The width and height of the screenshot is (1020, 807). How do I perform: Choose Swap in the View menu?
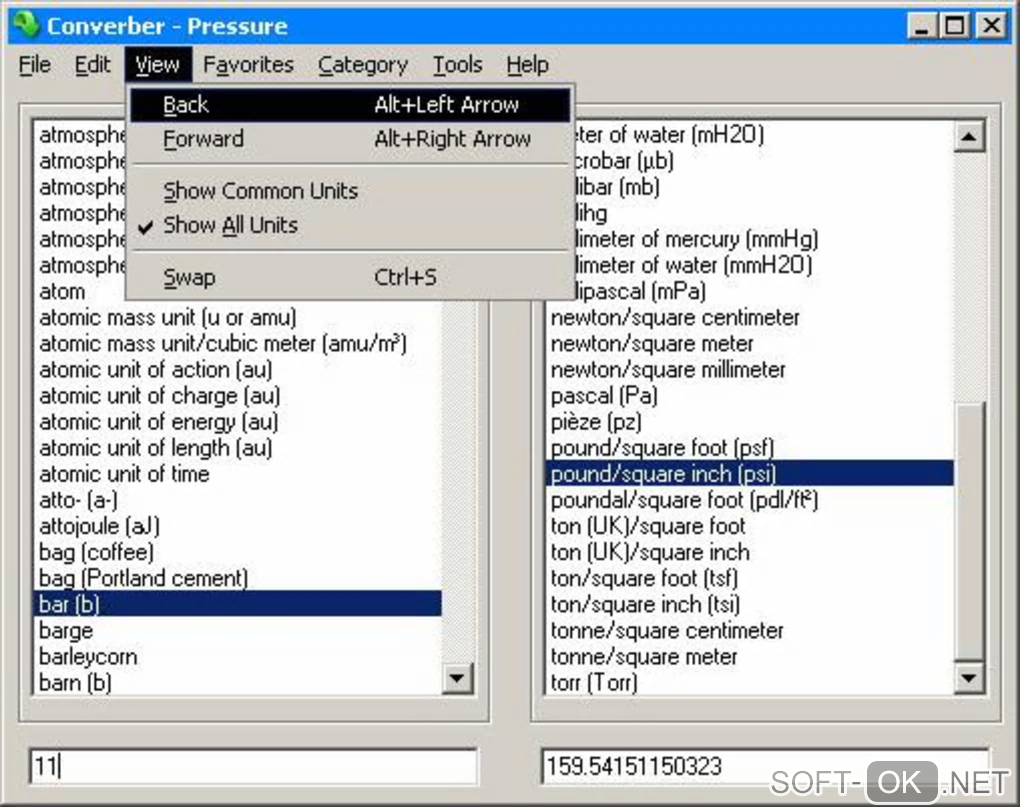(x=350, y=278)
